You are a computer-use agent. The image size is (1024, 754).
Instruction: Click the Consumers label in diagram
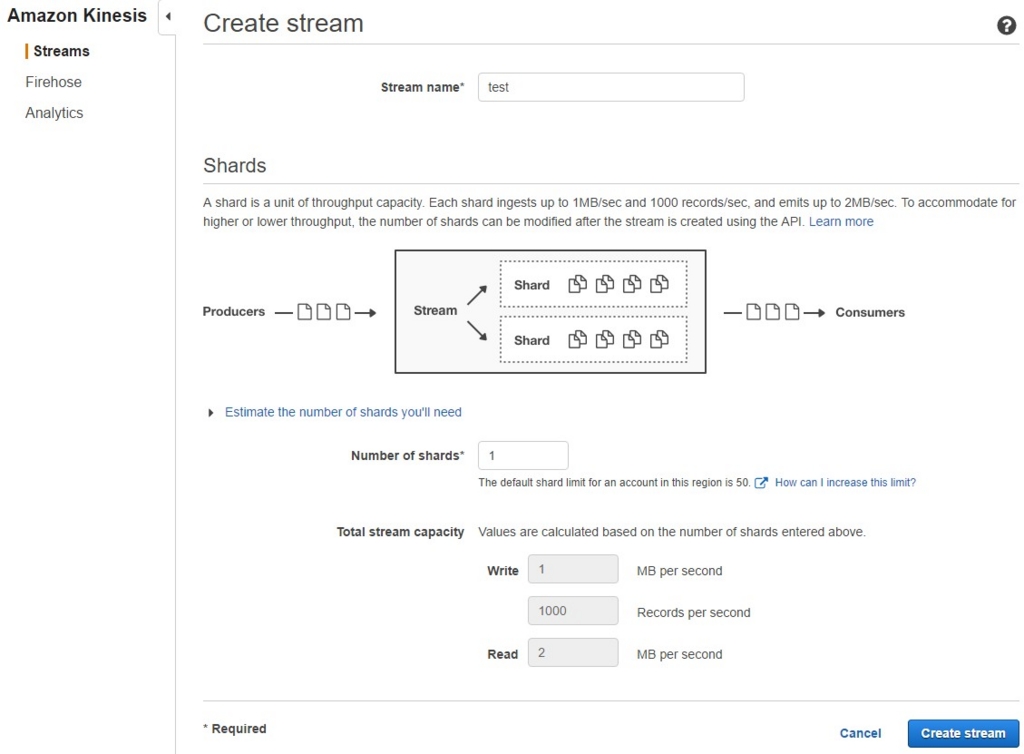tap(870, 312)
